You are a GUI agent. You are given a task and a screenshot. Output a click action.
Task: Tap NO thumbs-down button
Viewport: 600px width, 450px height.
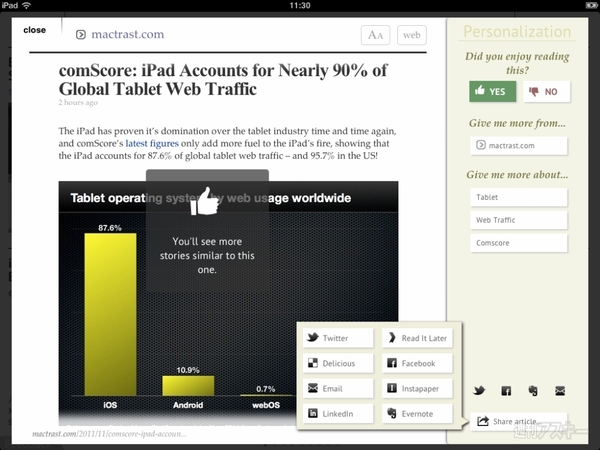[546, 91]
